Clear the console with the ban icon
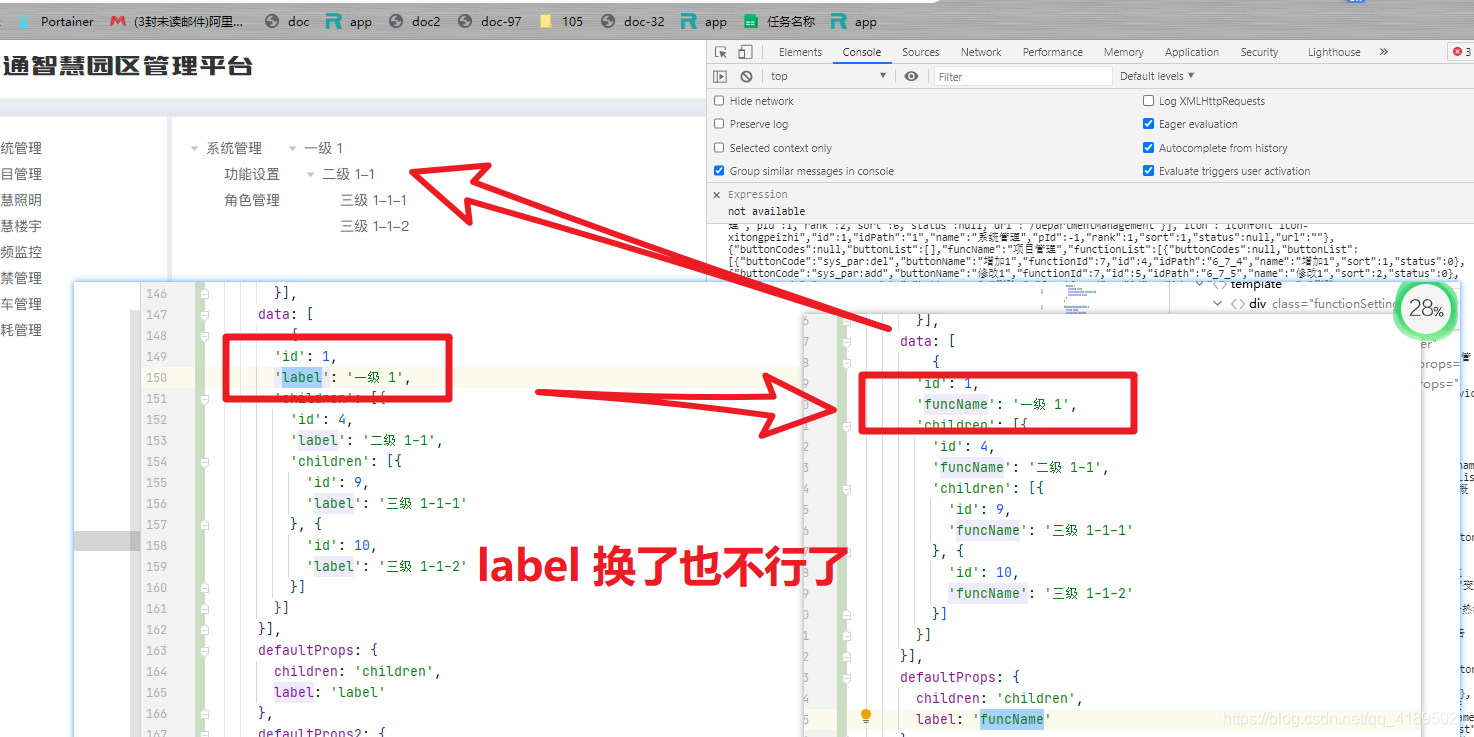The height and width of the screenshot is (737, 1474). 746,76
